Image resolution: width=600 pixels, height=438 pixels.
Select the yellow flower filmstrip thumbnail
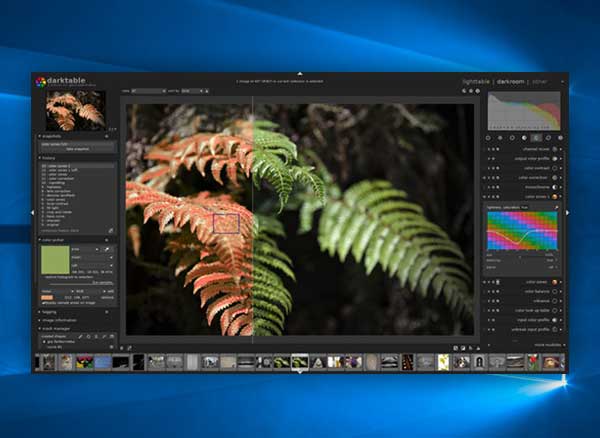[x=443, y=362]
